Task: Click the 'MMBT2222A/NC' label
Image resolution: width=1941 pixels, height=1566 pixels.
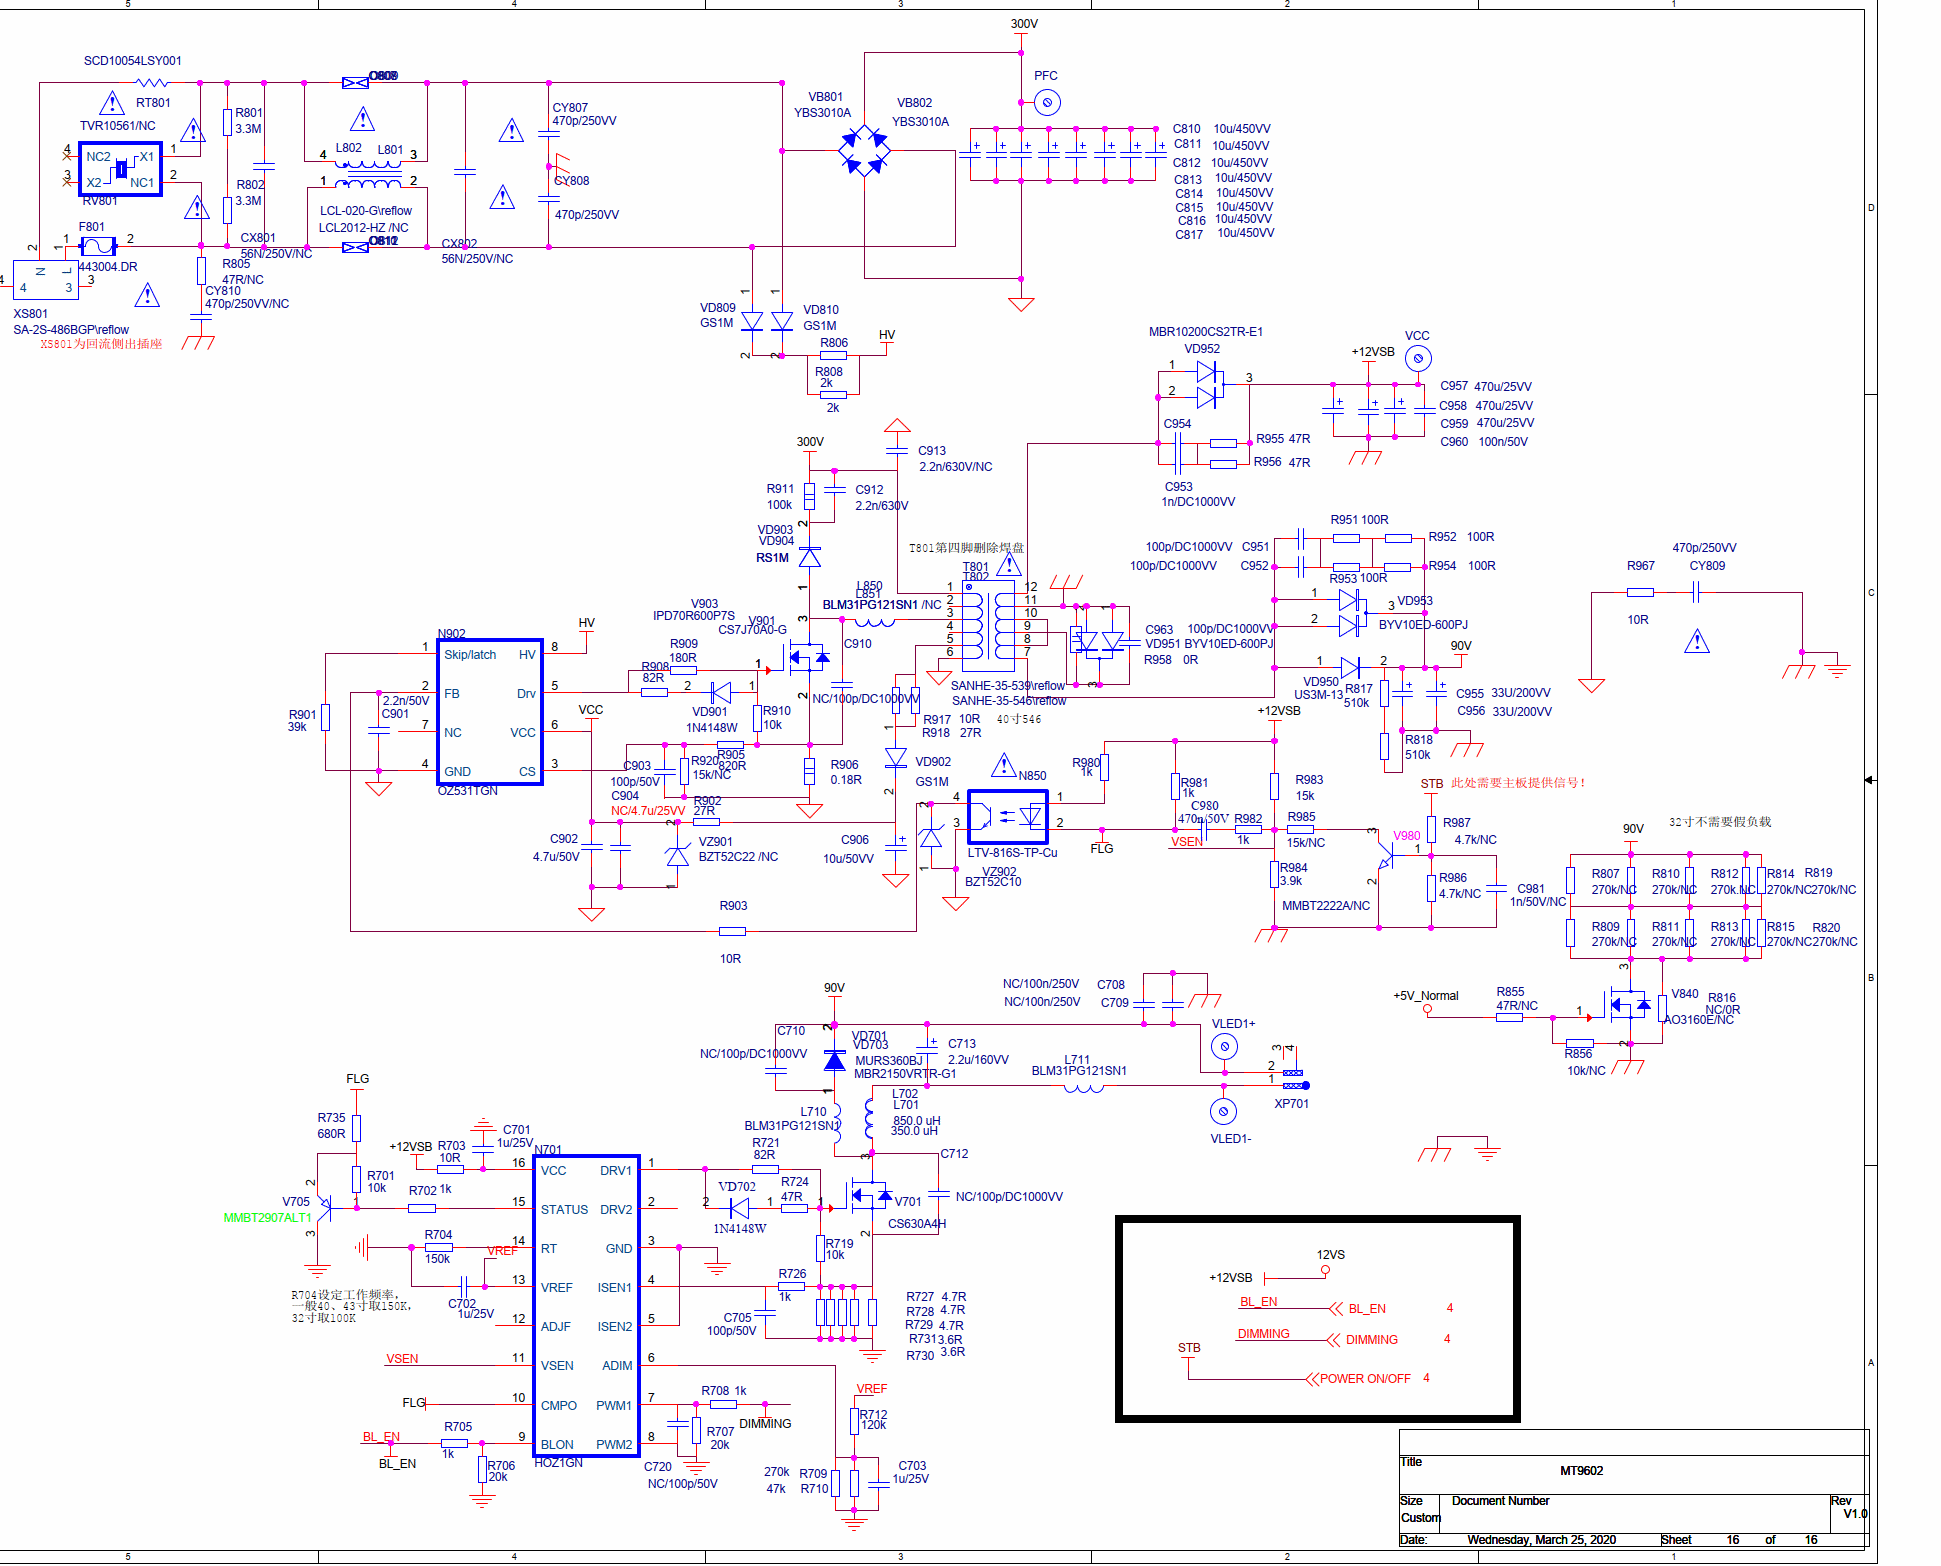Action: point(1326,906)
